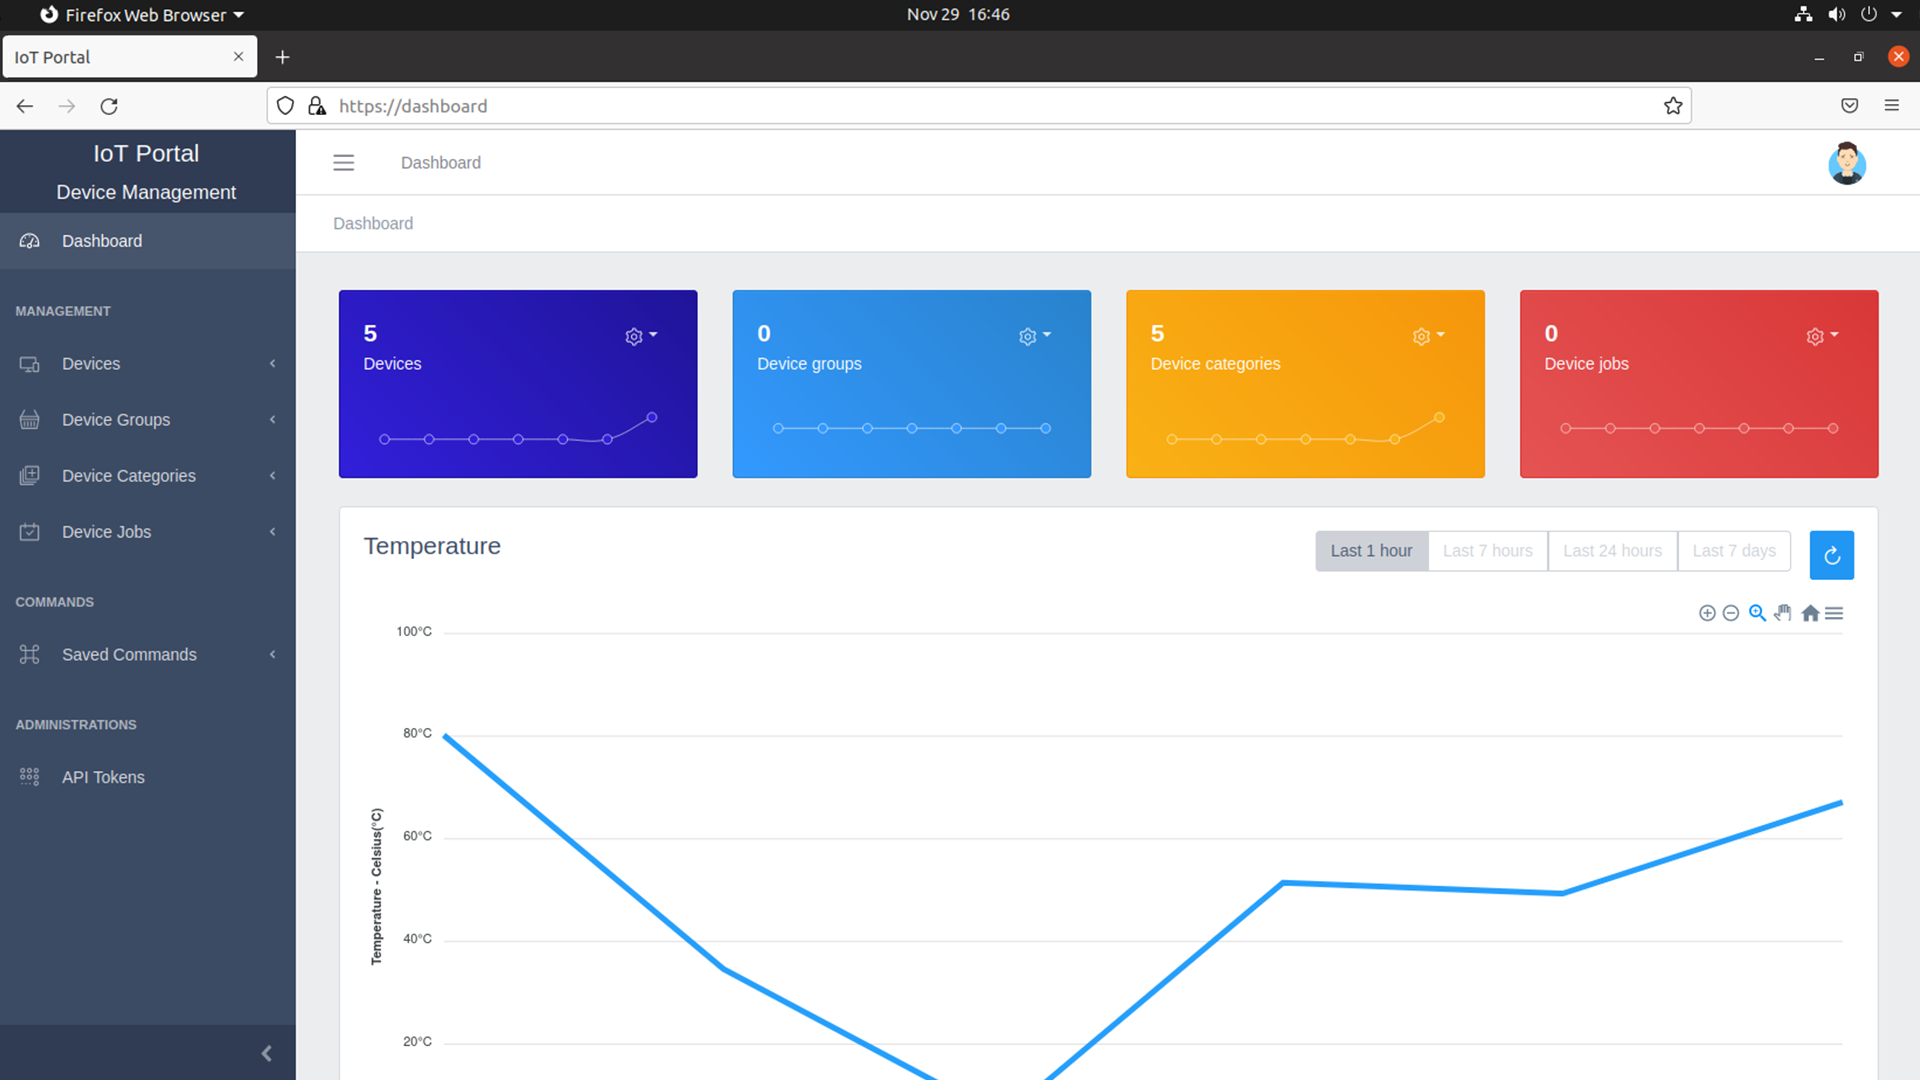This screenshot has width=1920, height=1080.
Task: Click the blue temperature refresh button
Action: (1831, 555)
